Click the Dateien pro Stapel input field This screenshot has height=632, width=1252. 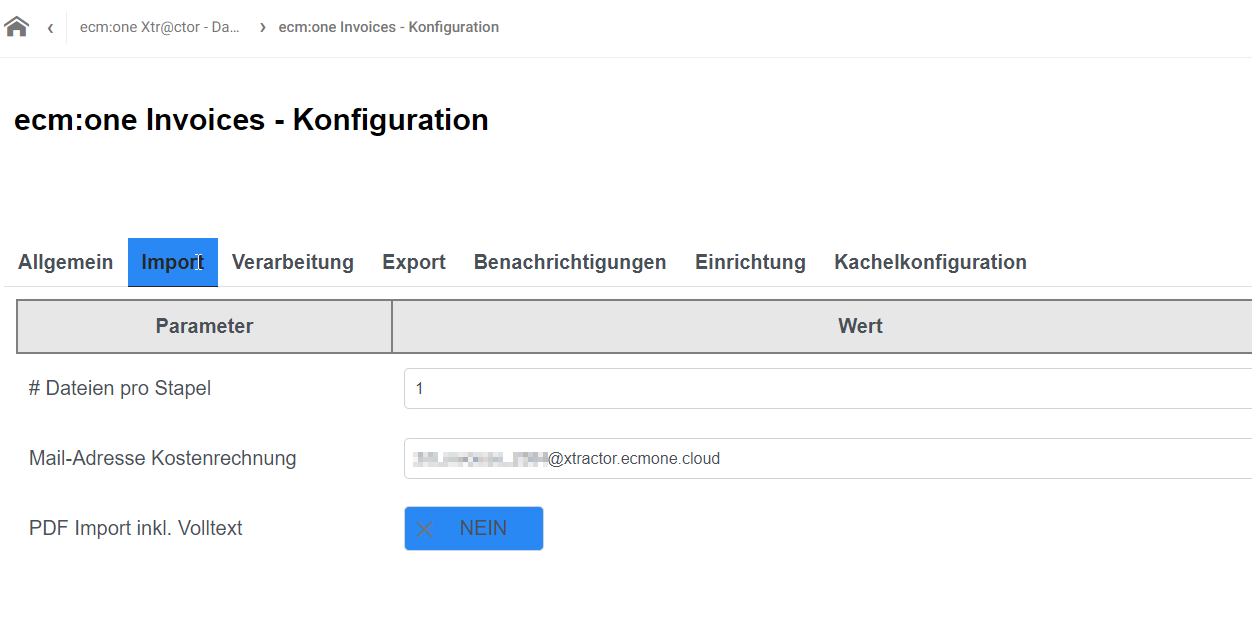tap(828, 388)
